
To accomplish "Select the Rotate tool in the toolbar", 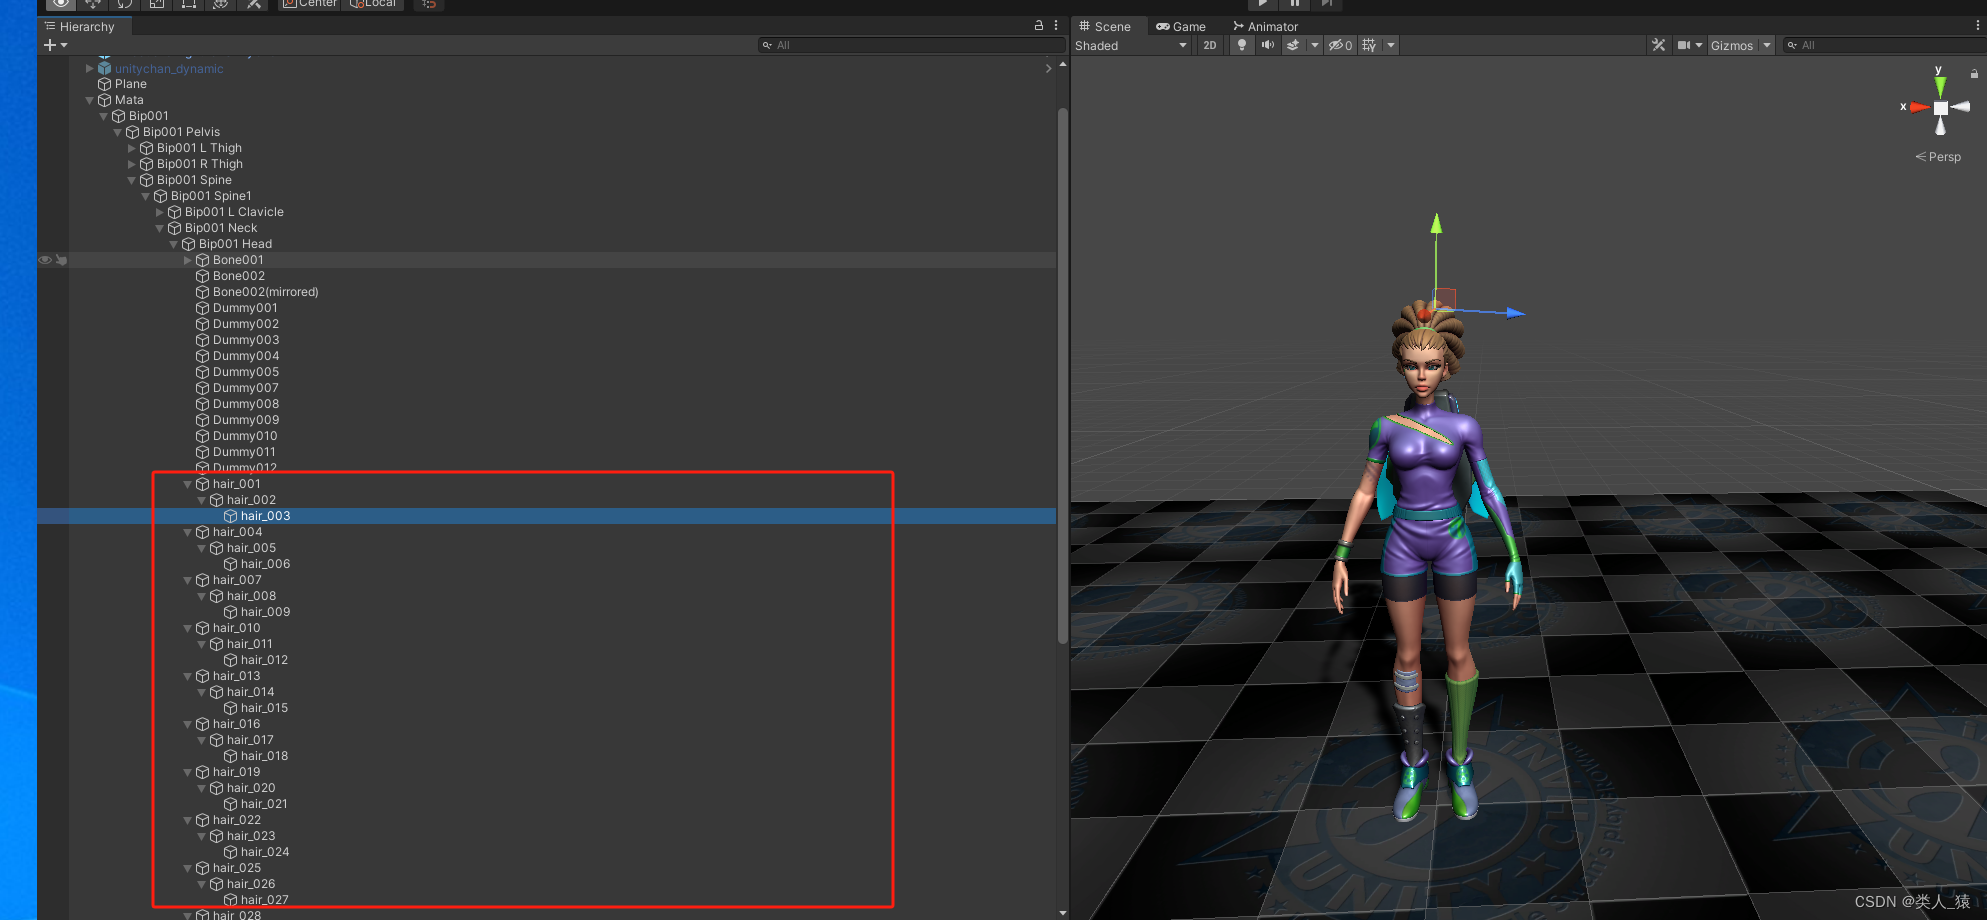I will [x=124, y=4].
